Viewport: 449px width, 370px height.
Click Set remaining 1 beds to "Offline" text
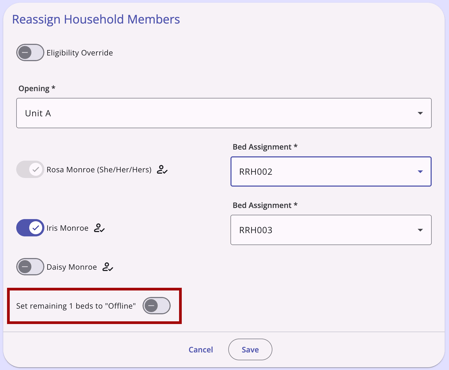point(76,306)
